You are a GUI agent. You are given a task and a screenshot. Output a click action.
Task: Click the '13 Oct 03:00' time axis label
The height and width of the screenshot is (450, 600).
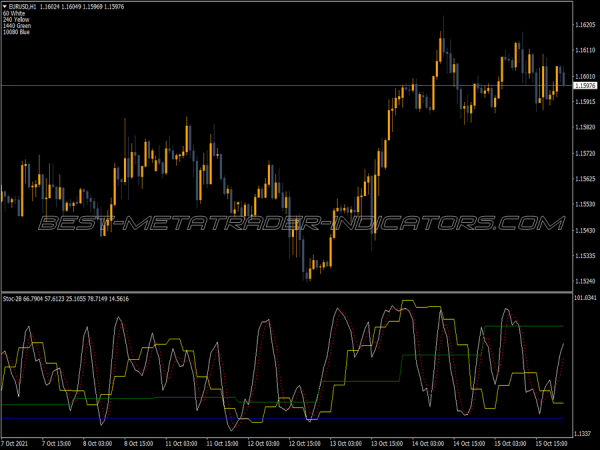click(346, 443)
